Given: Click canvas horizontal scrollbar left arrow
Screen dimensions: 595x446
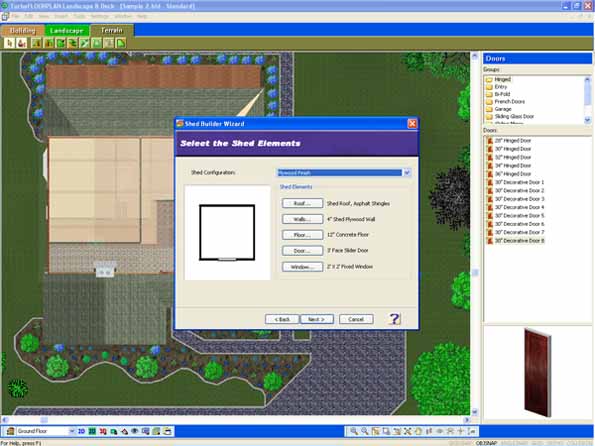Looking at the screenshot, I should [x=5, y=419].
